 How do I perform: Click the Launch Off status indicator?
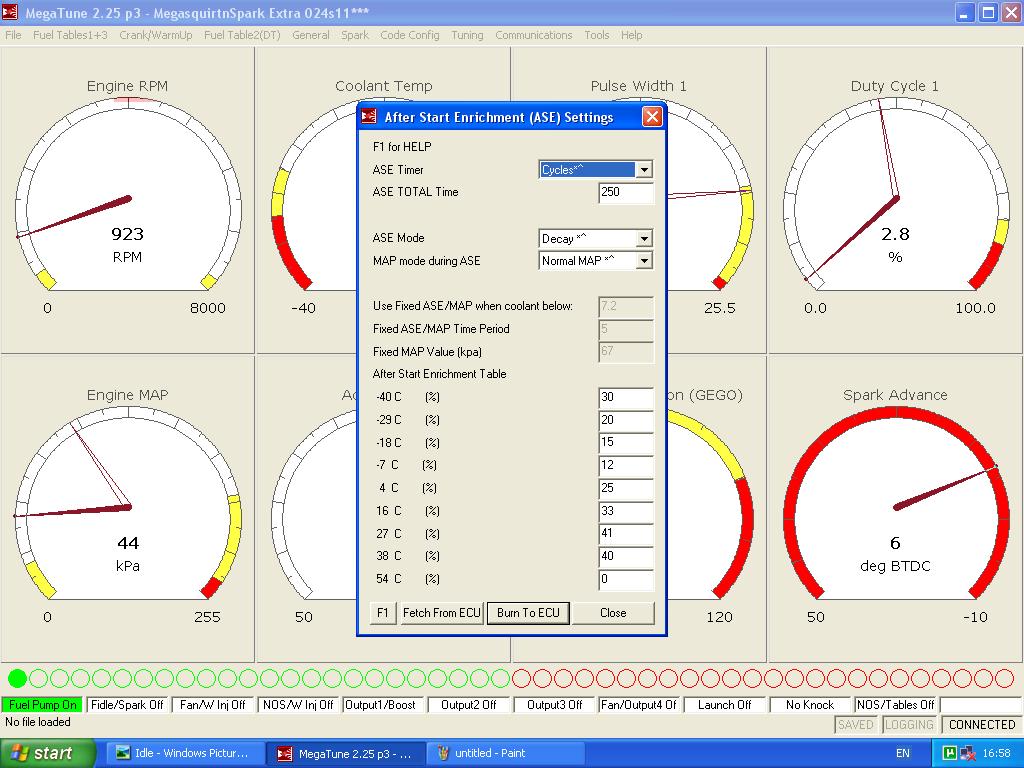[724, 705]
